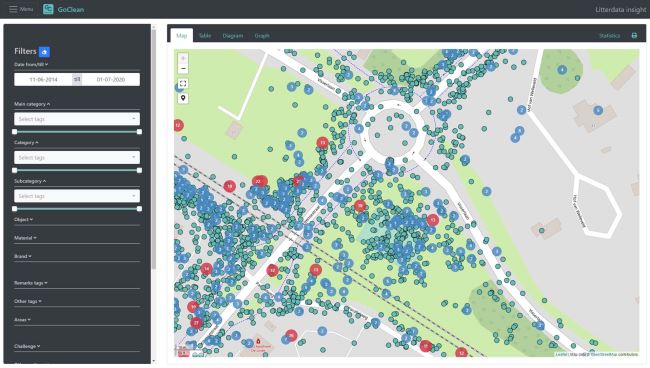The width and height of the screenshot is (650, 368).
Task: Click the Category range slider left handle
Action: (x=15, y=170)
